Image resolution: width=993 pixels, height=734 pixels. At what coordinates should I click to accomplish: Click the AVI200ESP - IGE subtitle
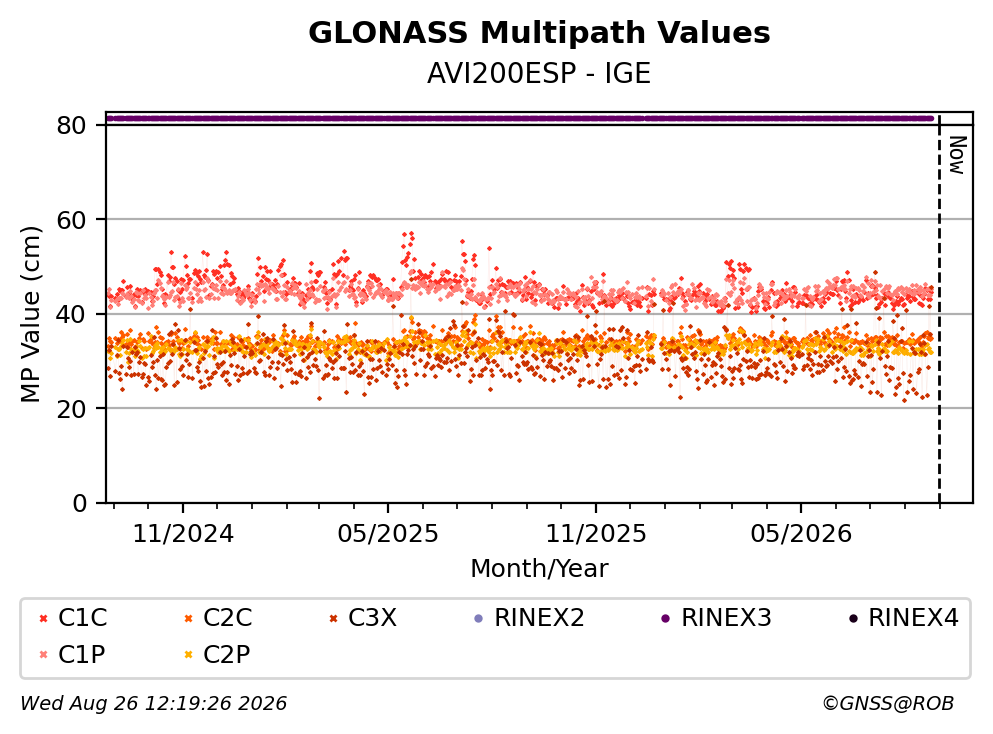539,74
